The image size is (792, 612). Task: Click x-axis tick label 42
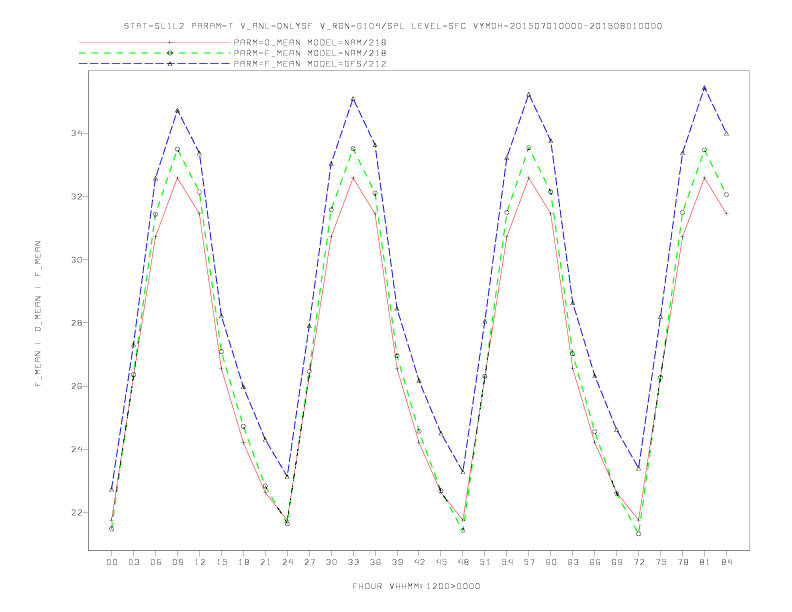419,562
